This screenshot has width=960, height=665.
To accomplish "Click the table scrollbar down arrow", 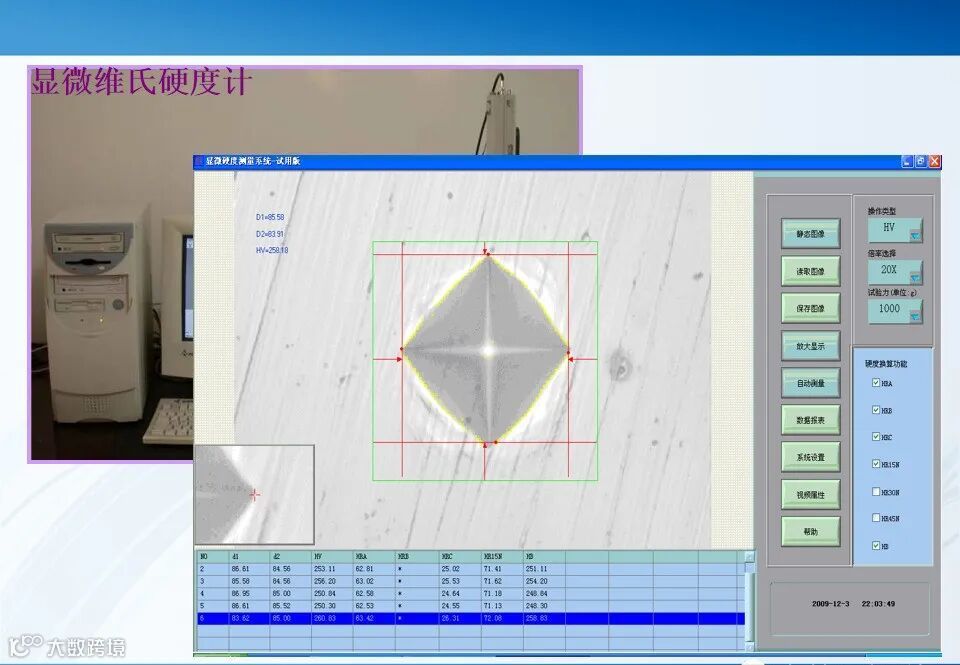I will click(x=749, y=646).
